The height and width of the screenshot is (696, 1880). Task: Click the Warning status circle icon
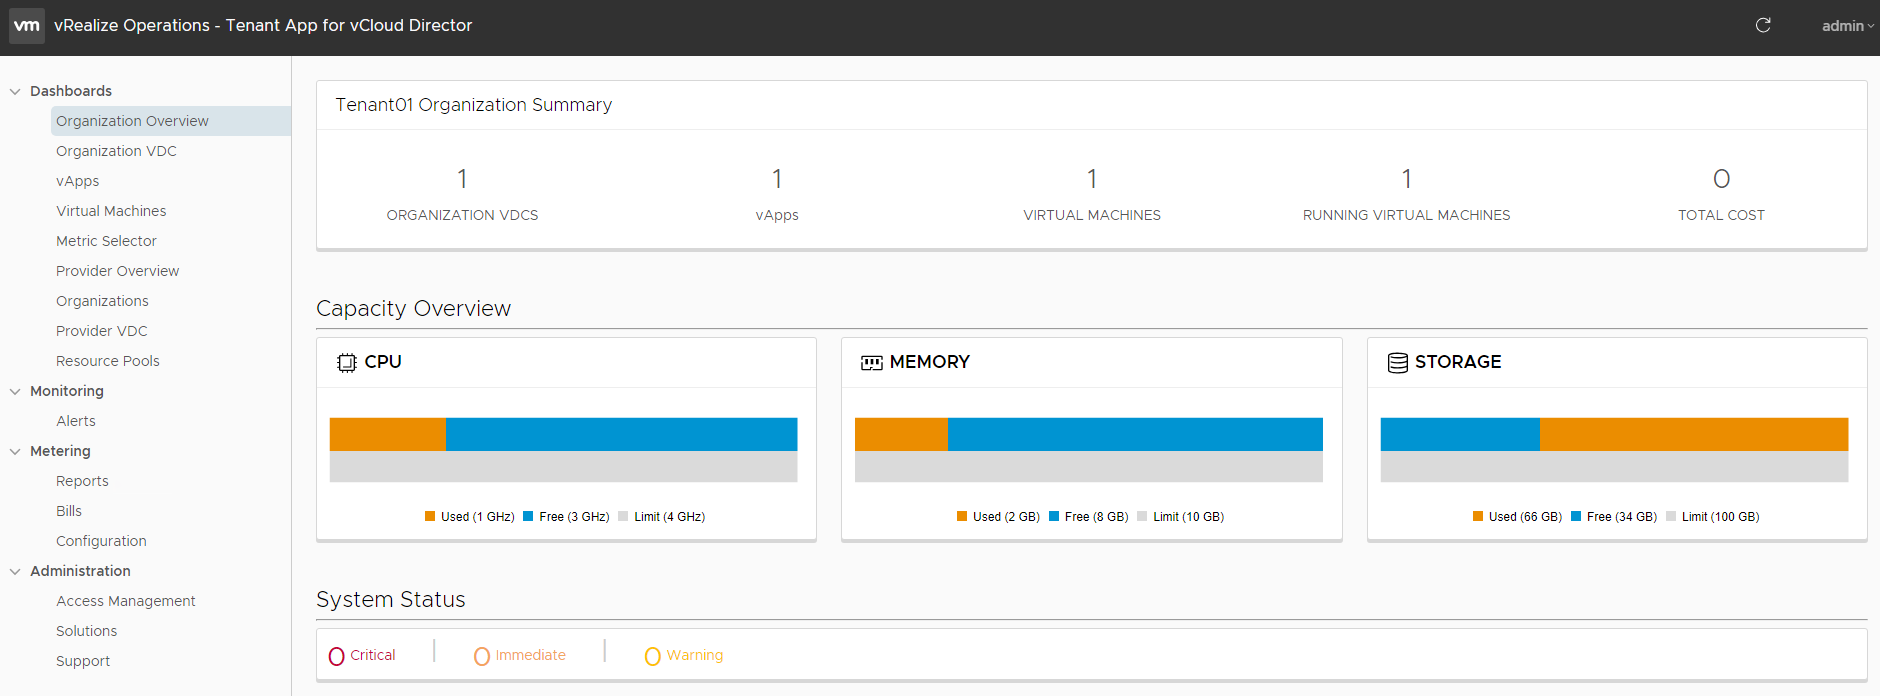653,656
